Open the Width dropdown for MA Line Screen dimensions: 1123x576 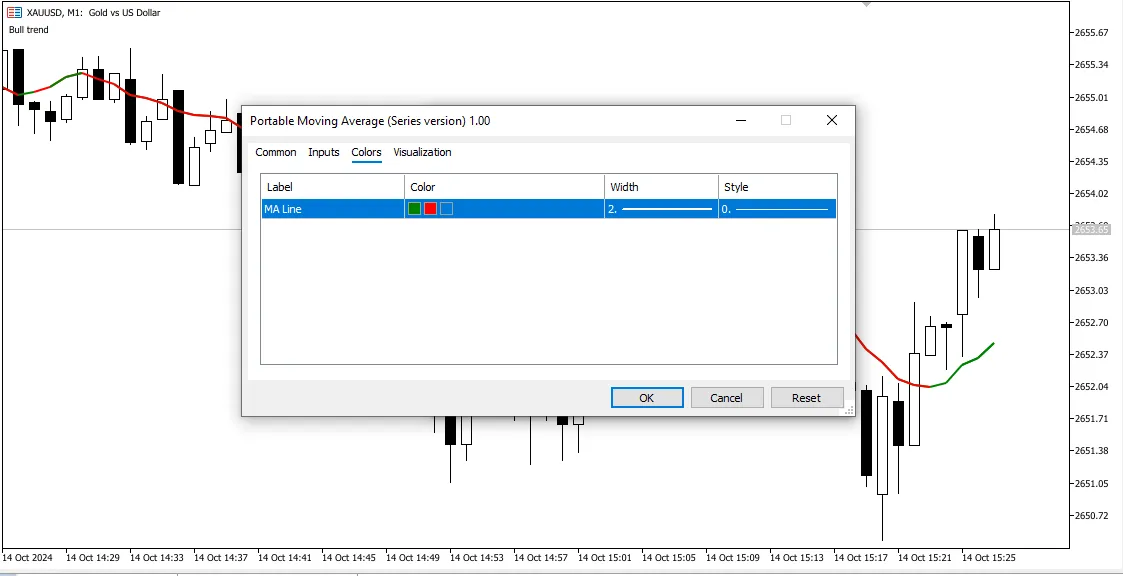point(661,209)
